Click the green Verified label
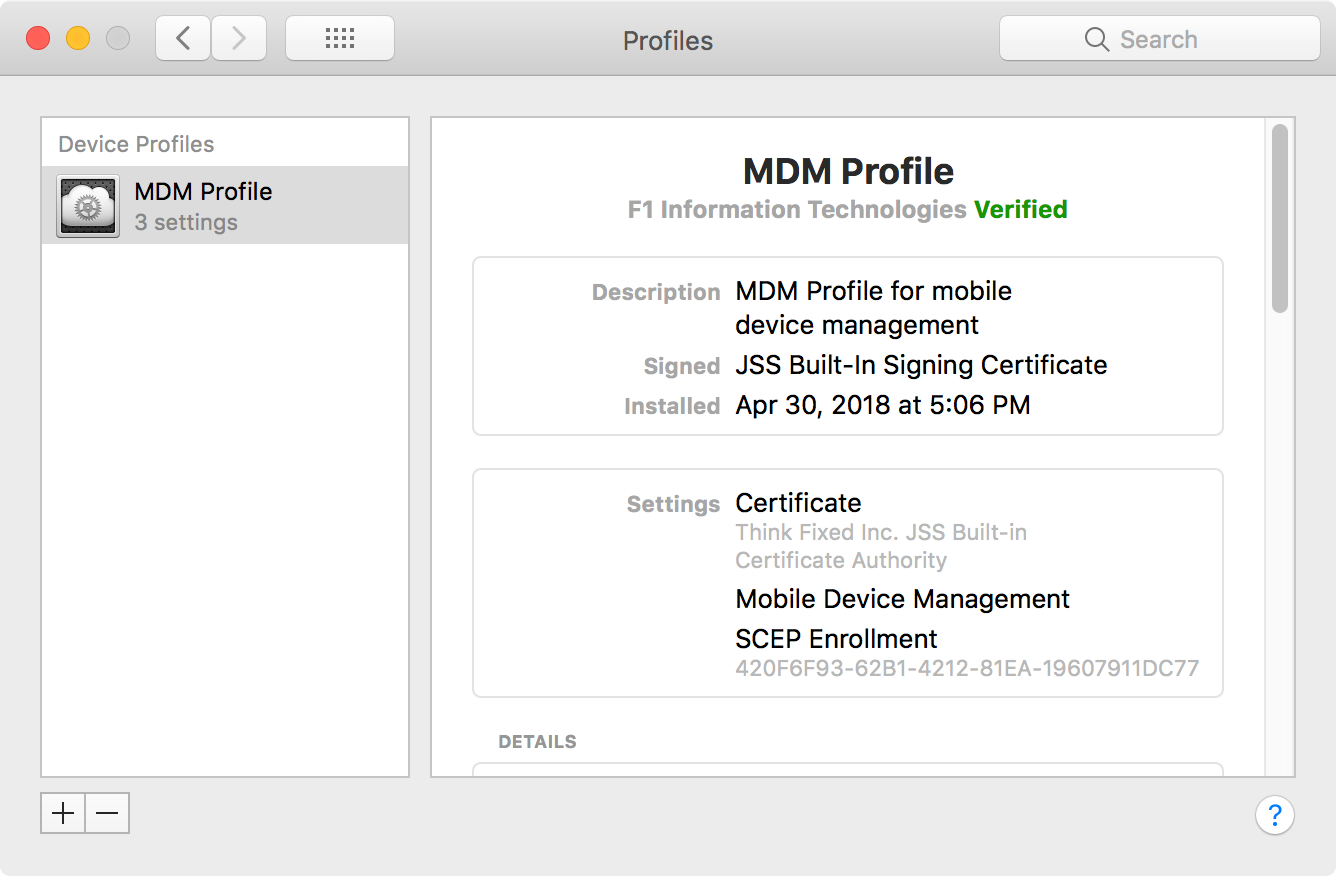Screen dimensions: 1336x876 point(1021,210)
